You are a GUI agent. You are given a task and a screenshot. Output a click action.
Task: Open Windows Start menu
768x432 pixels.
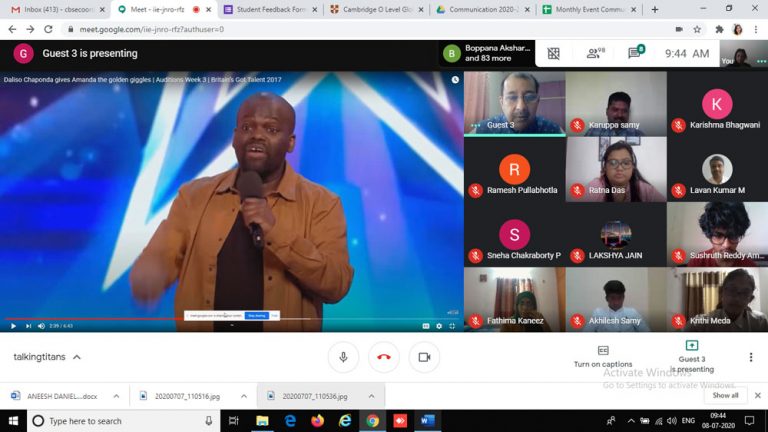13,421
